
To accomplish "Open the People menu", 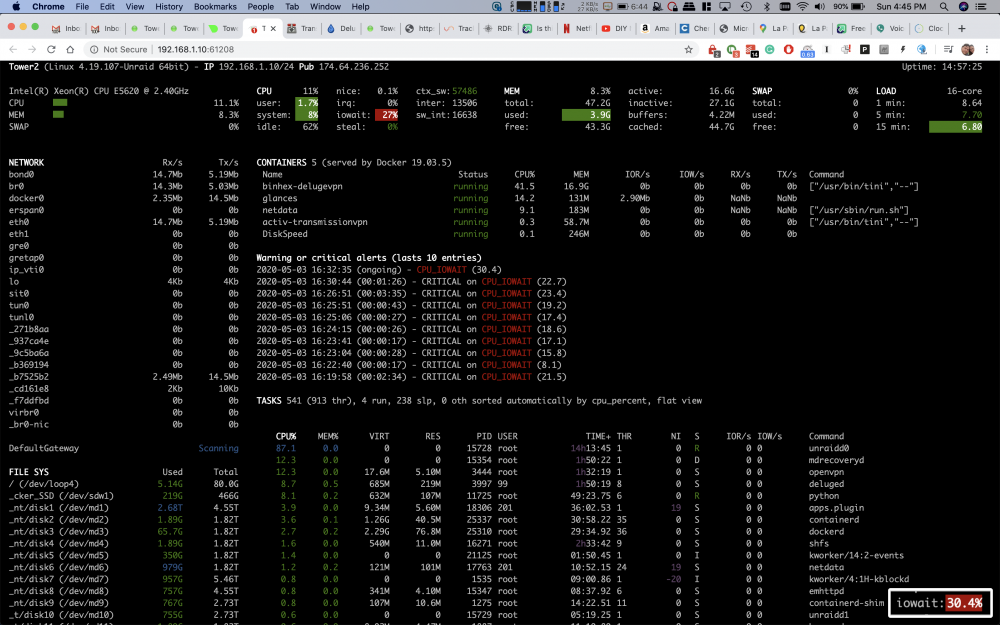I will [260, 6].
